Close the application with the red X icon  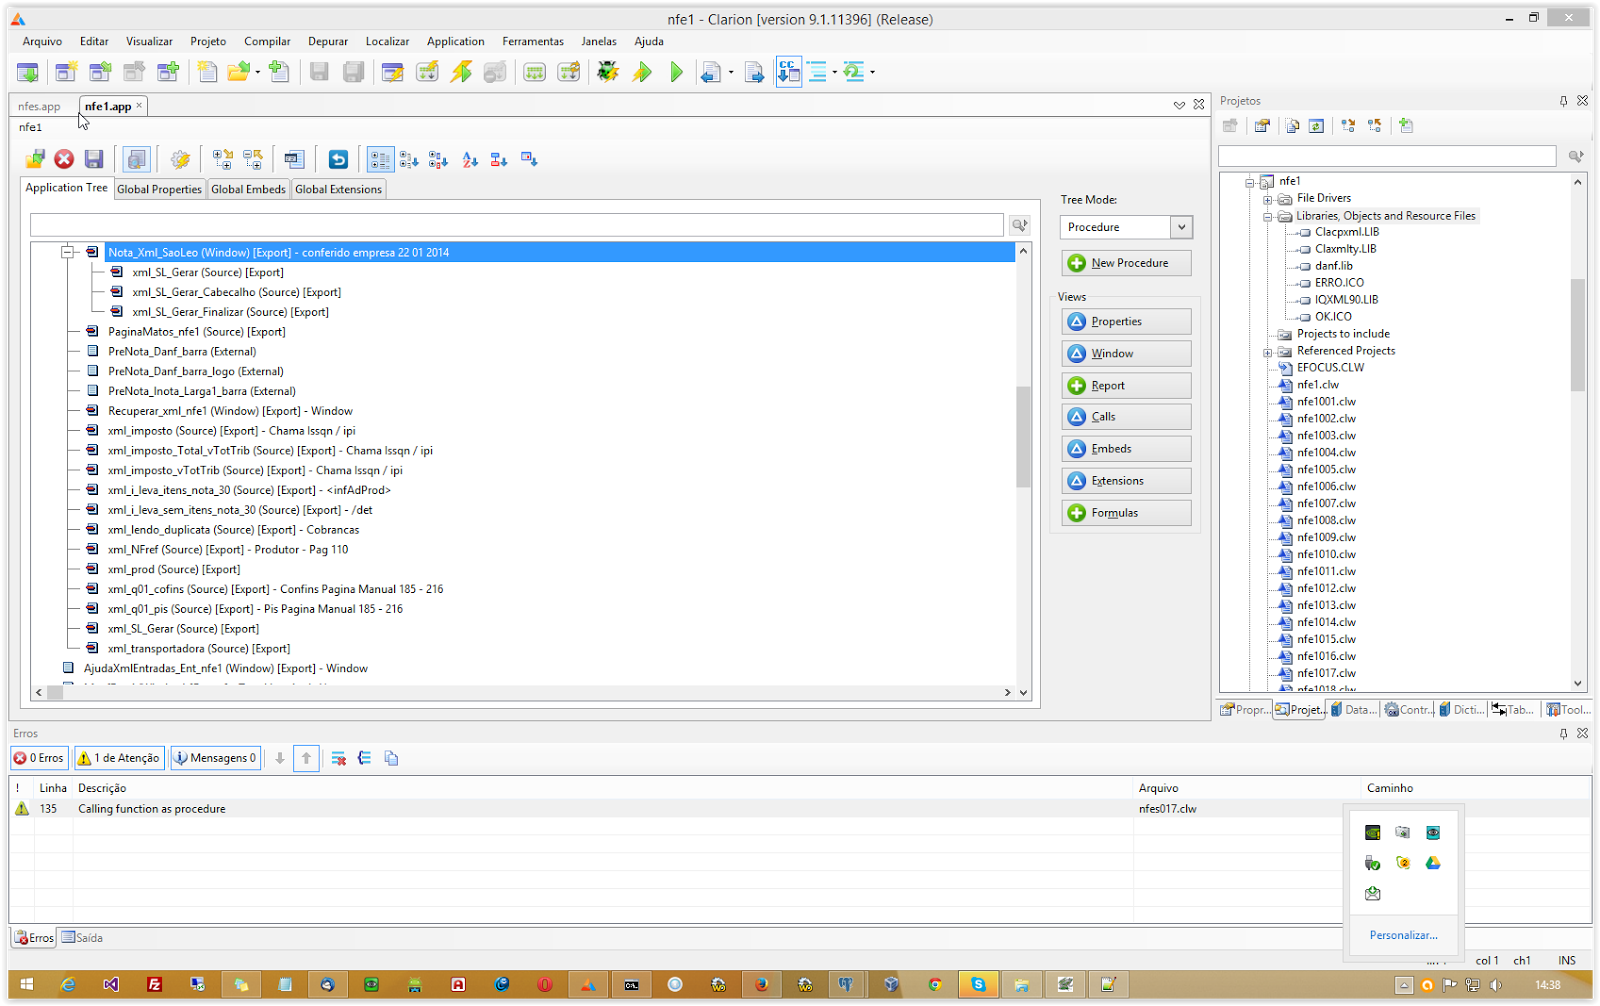(63, 158)
